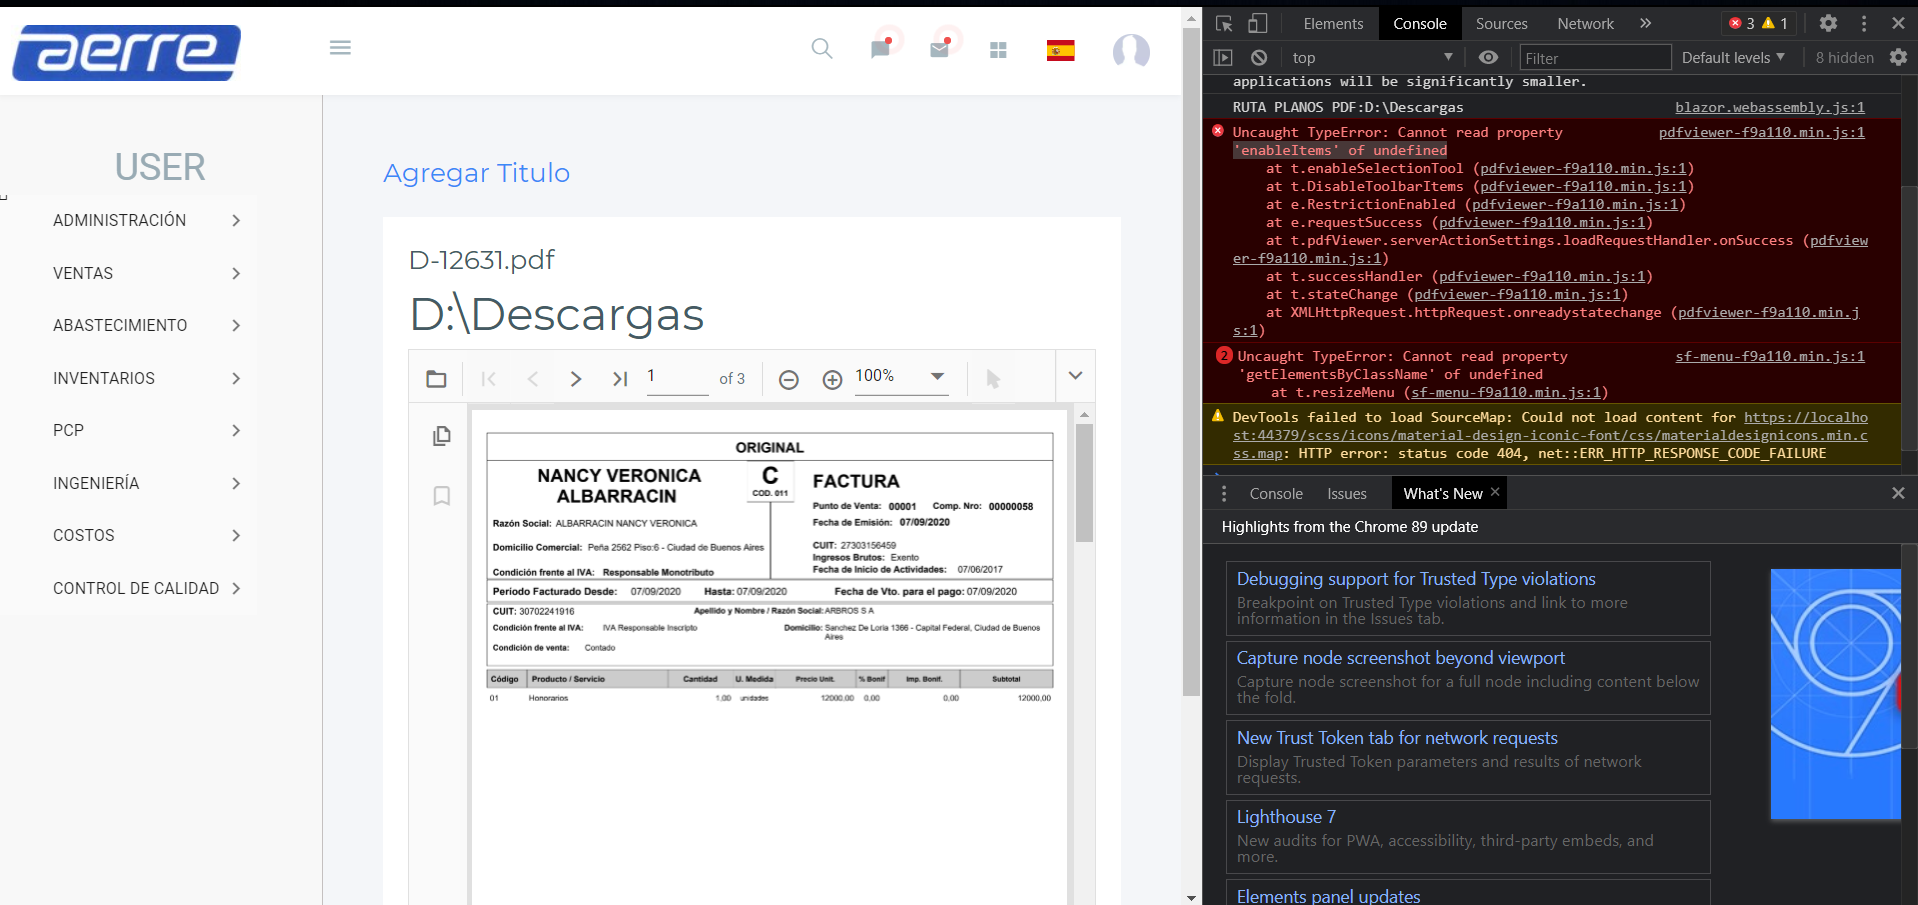
Task: Switch to the Network tab
Action: click(1584, 24)
